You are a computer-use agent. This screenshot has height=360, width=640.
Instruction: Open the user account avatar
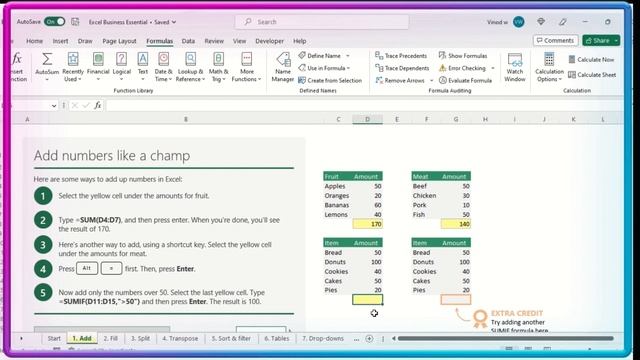coord(518,22)
